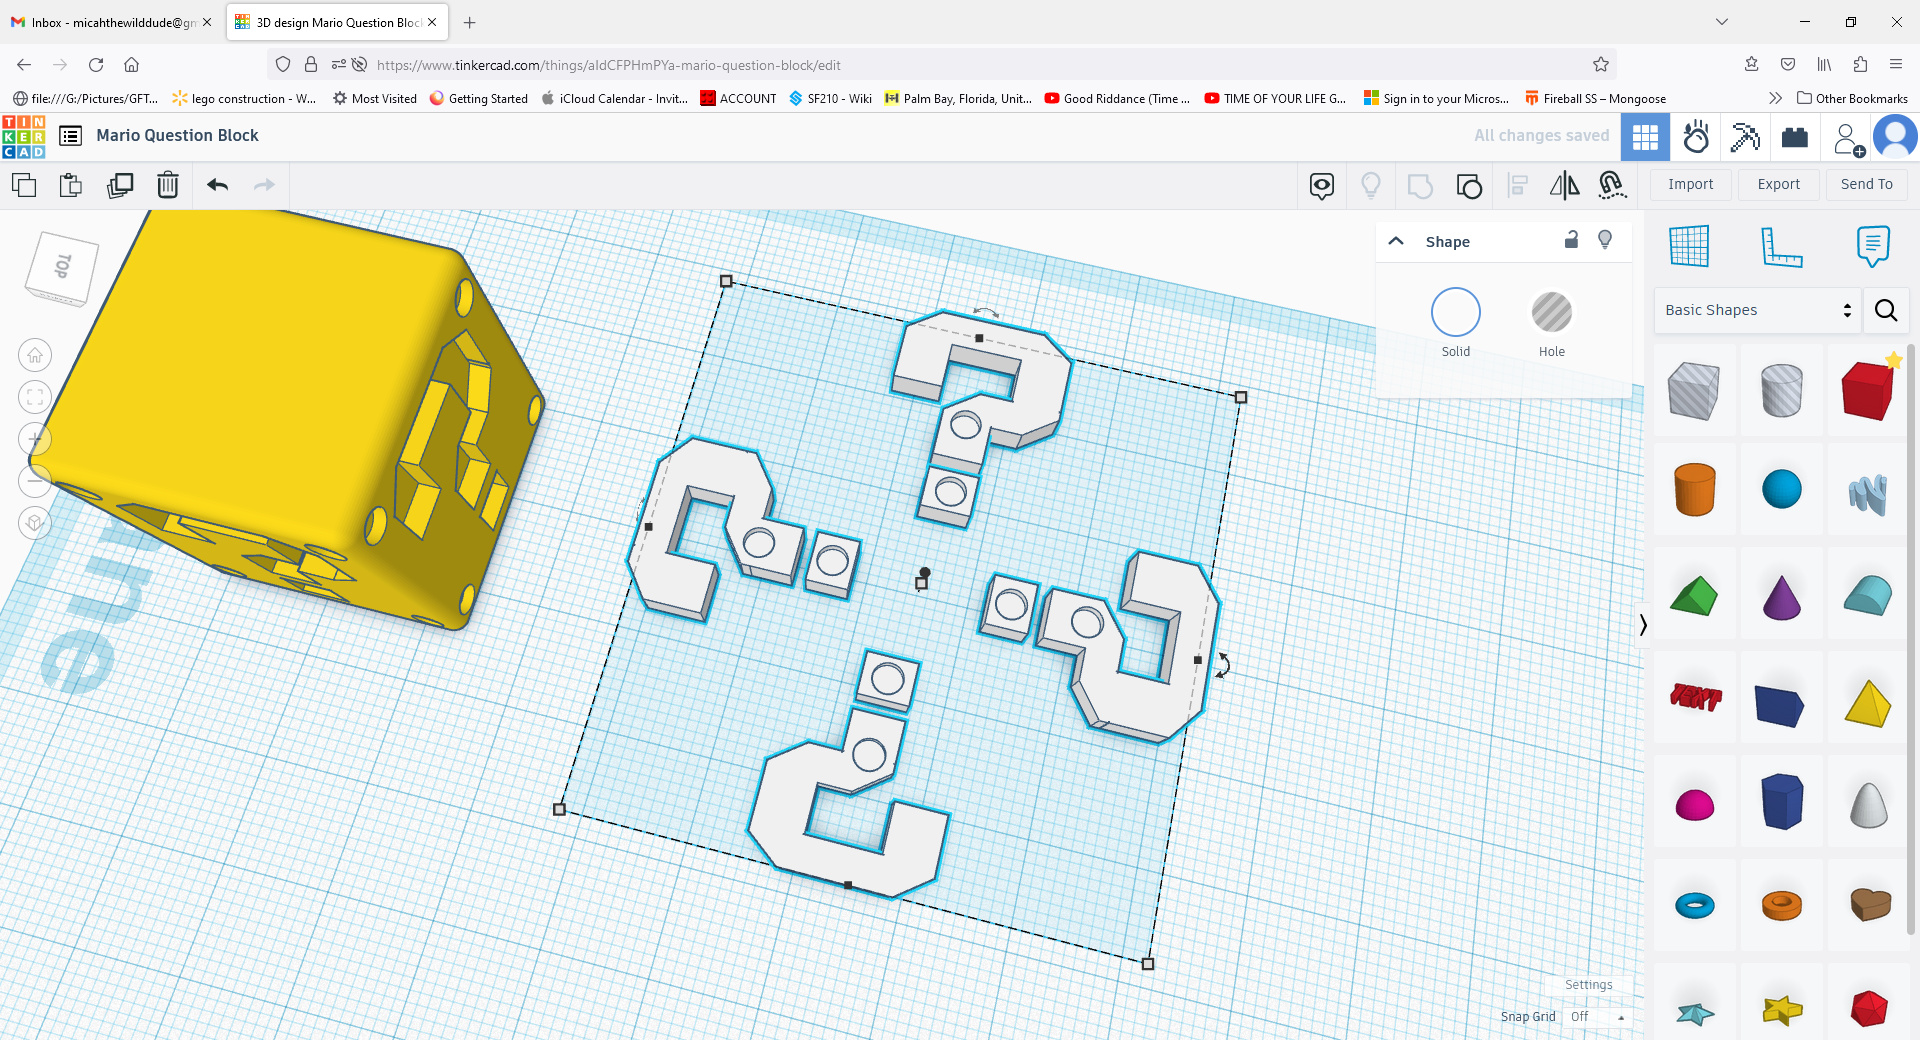The height and width of the screenshot is (1040, 1920).
Task: Click the Ruler tool
Action: [x=1781, y=246]
